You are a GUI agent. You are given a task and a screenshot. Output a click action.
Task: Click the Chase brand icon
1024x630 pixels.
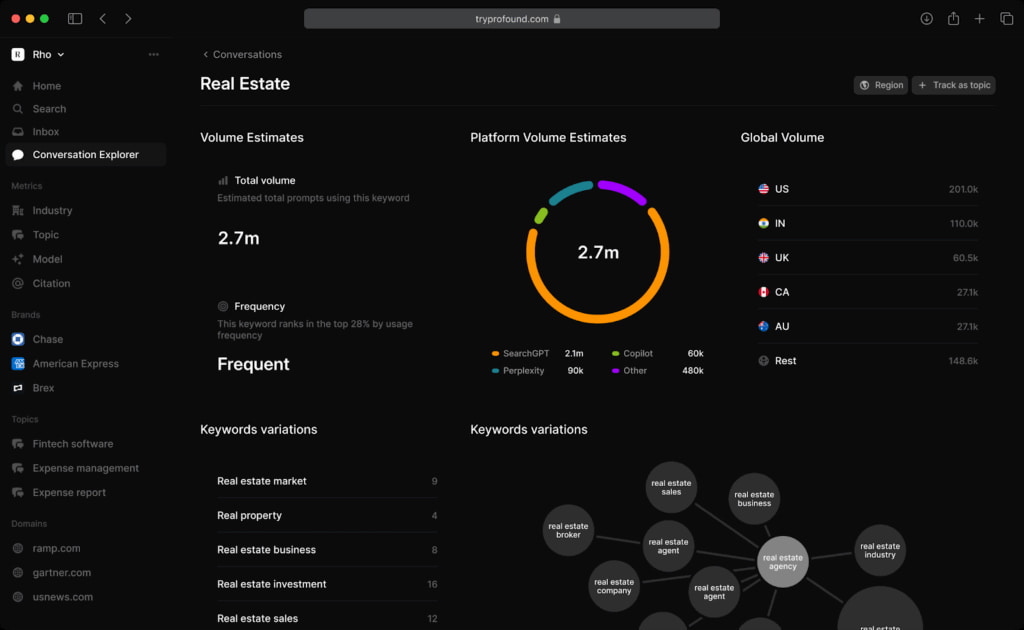pyautogui.click(x=18, y=340)
